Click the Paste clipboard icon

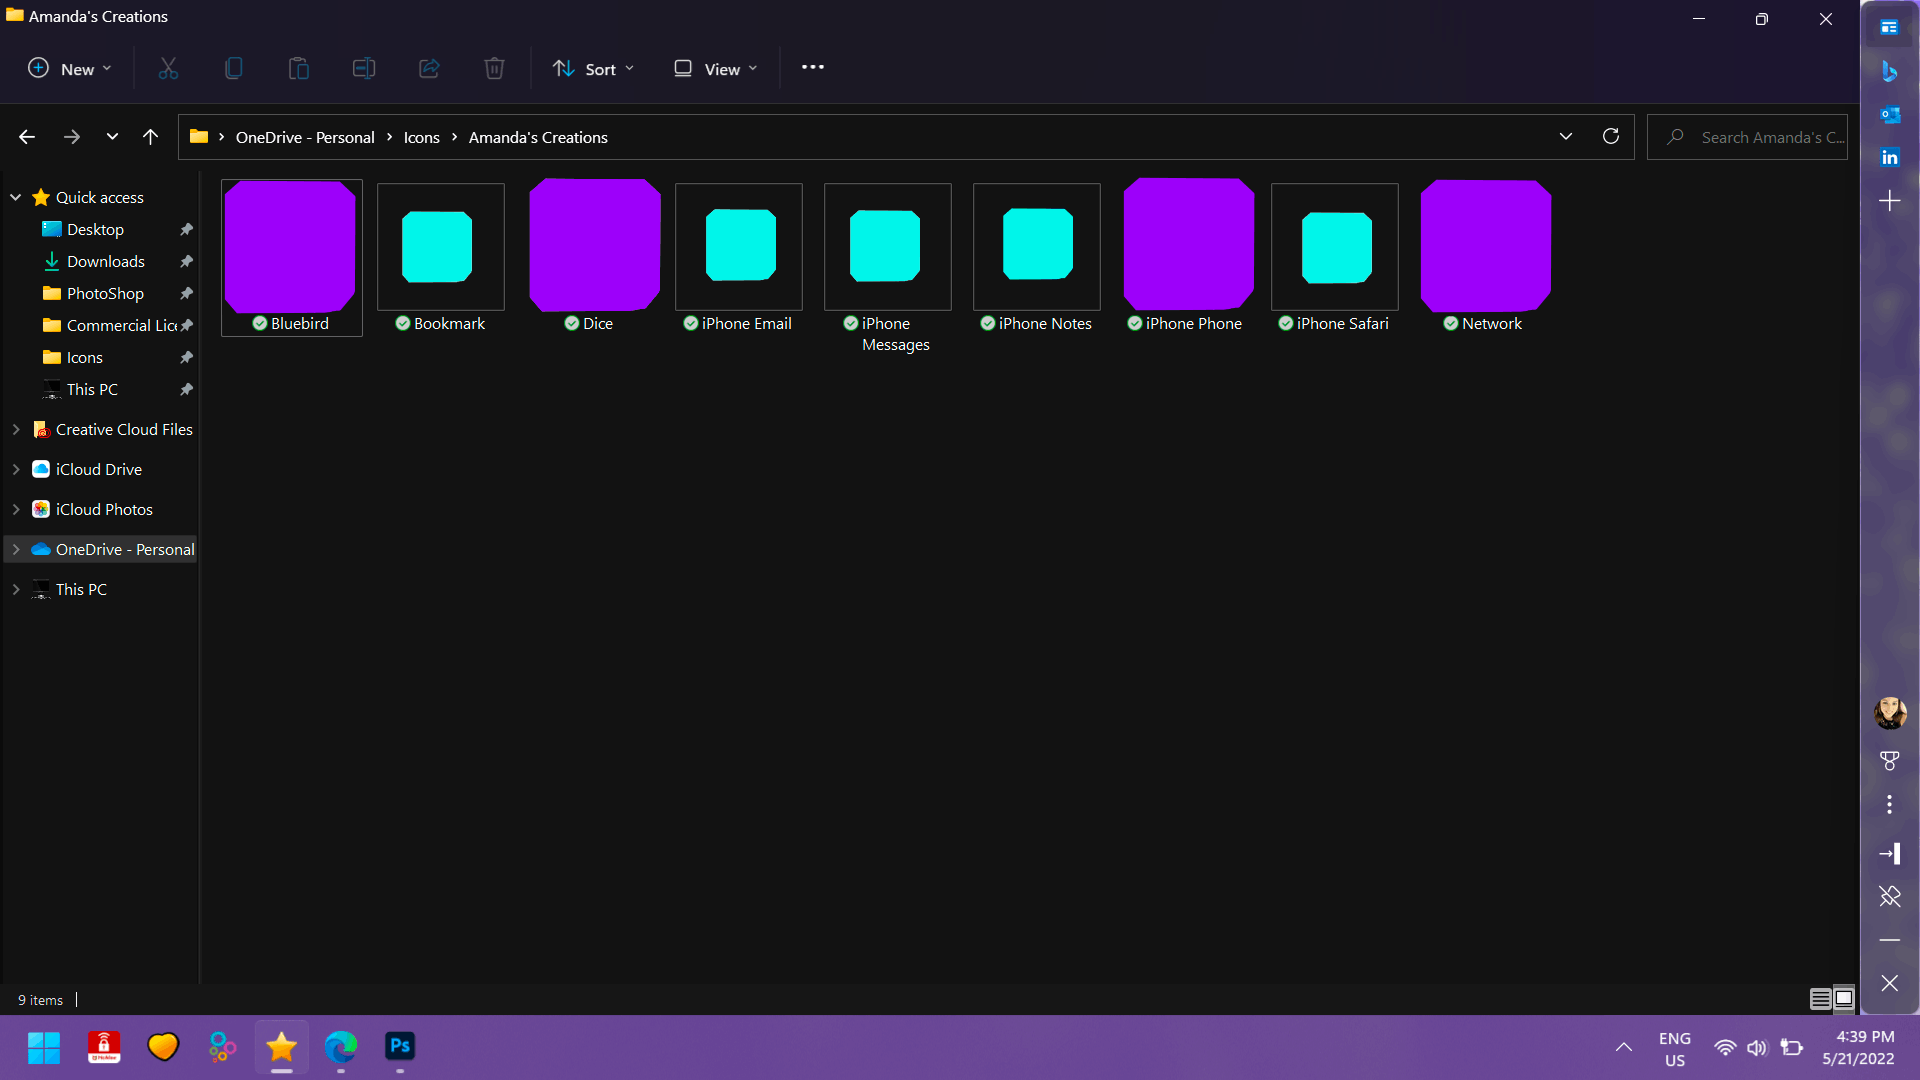[299, 68]
